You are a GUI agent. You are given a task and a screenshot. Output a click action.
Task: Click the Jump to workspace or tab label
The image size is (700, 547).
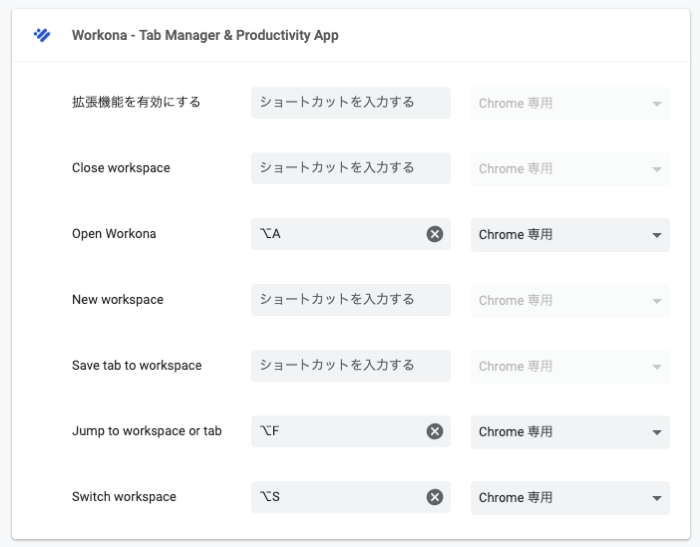tap(146, 431)
